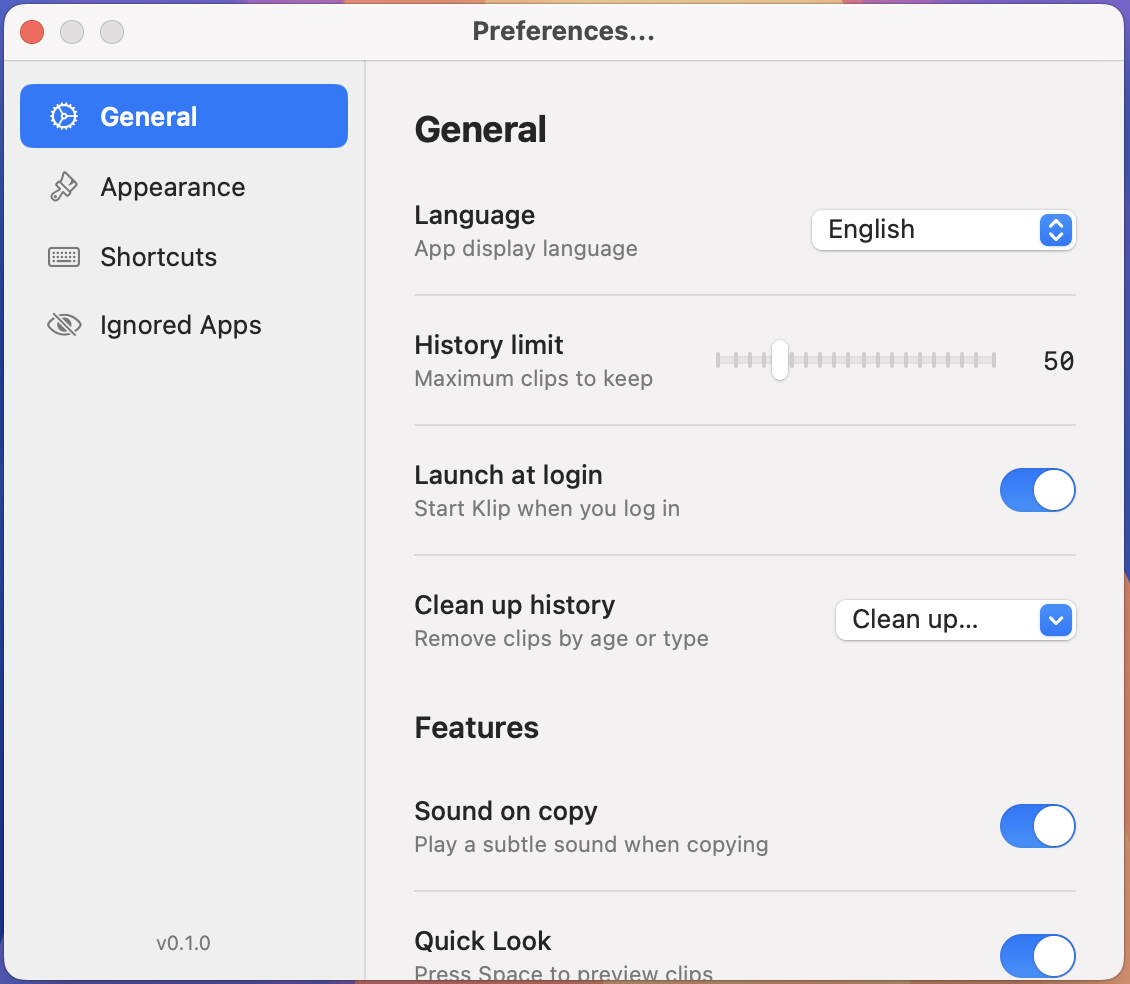Open the Appearance preferences tab
The image size is (1130, 984).
click(x=172, y=187)
